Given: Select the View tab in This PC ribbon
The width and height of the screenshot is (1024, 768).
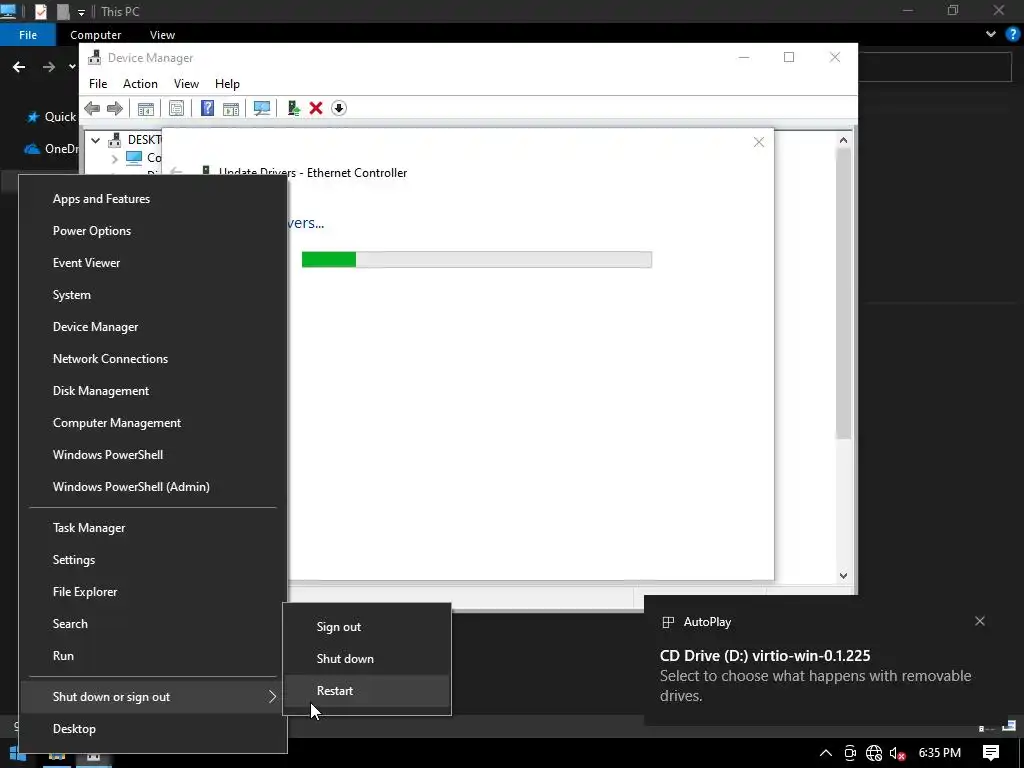Looking at the screenshot, I should click(x=162, y=35).
